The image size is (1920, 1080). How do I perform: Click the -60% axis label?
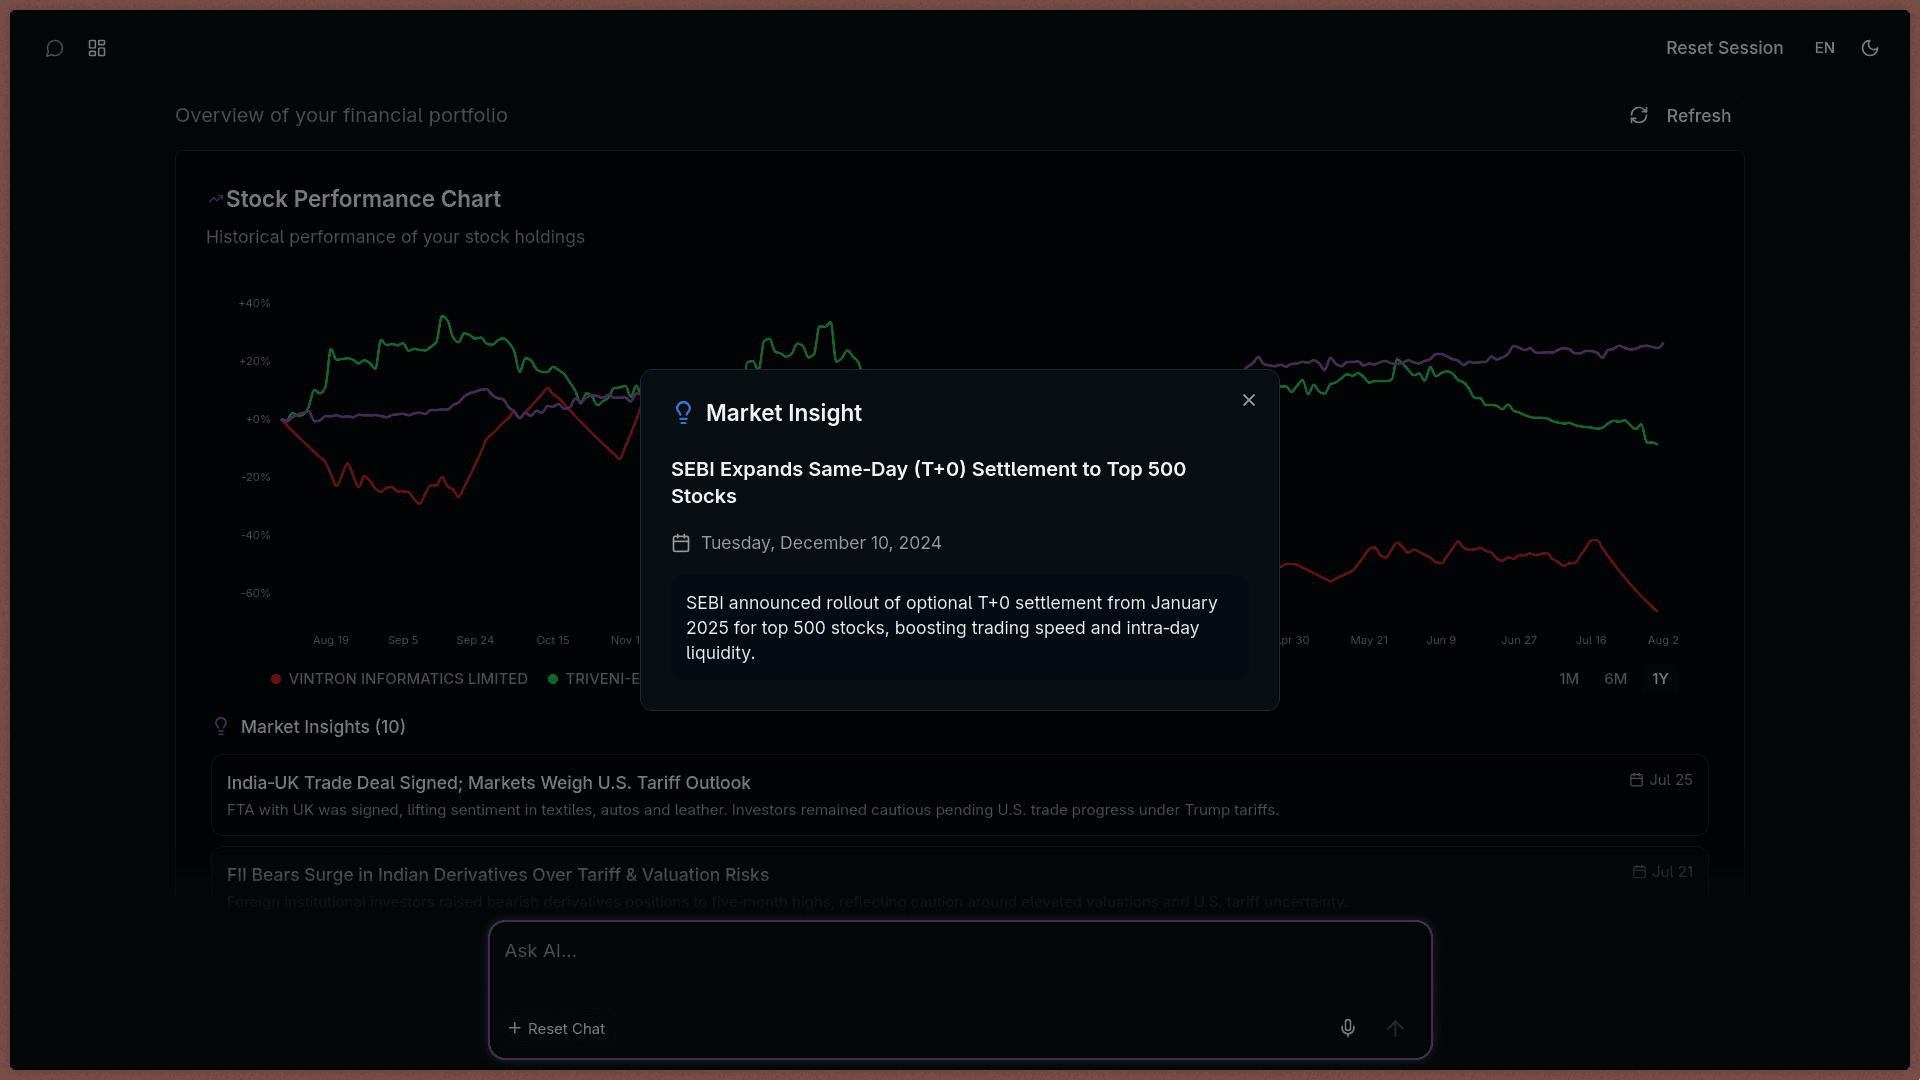point(255,593)
